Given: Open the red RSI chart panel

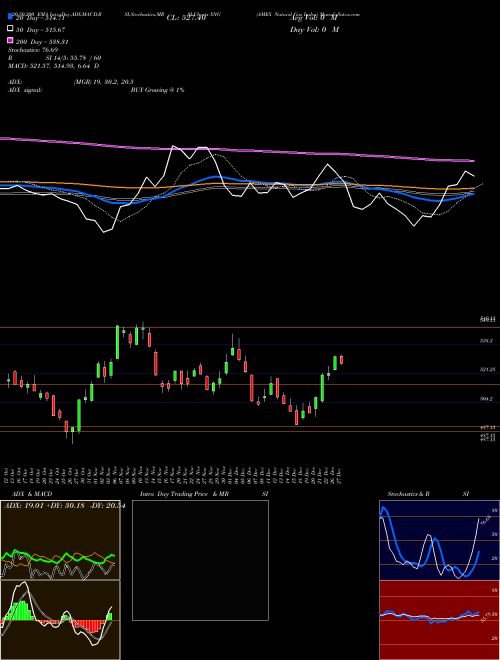Looking at the screenshot, I should pyautogui.click(x=439, y=620).
